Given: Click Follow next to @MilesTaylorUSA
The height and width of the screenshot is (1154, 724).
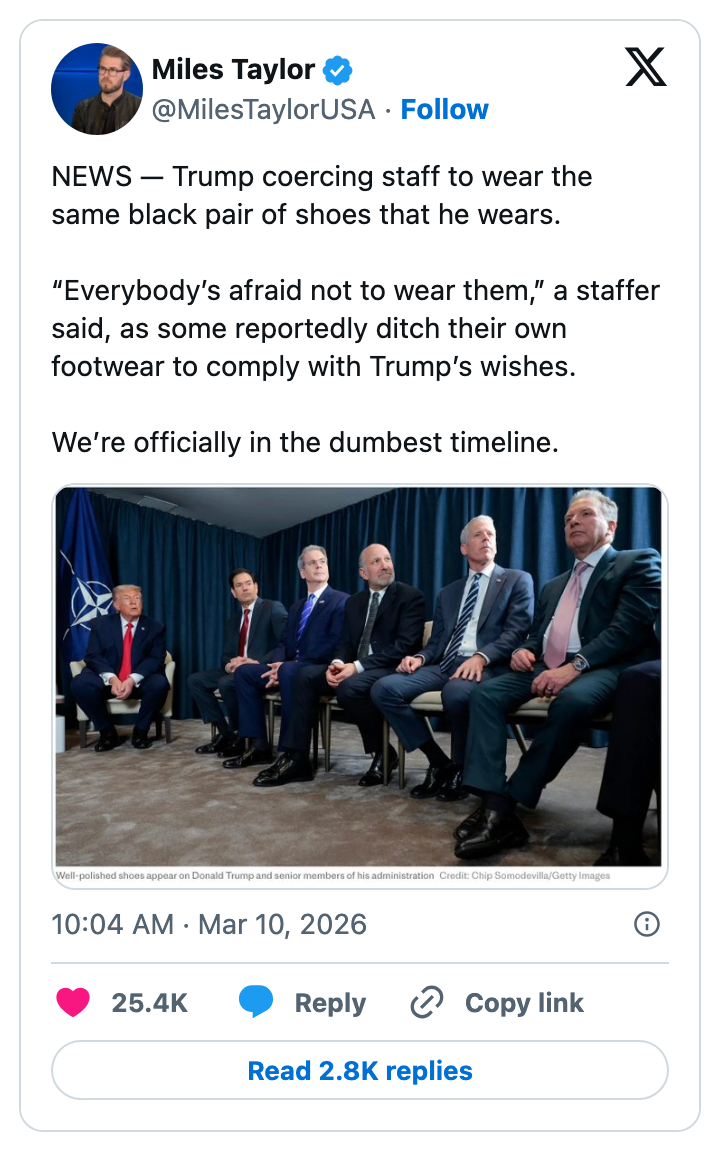Looking at the screenshot, I should click(444, 110).
